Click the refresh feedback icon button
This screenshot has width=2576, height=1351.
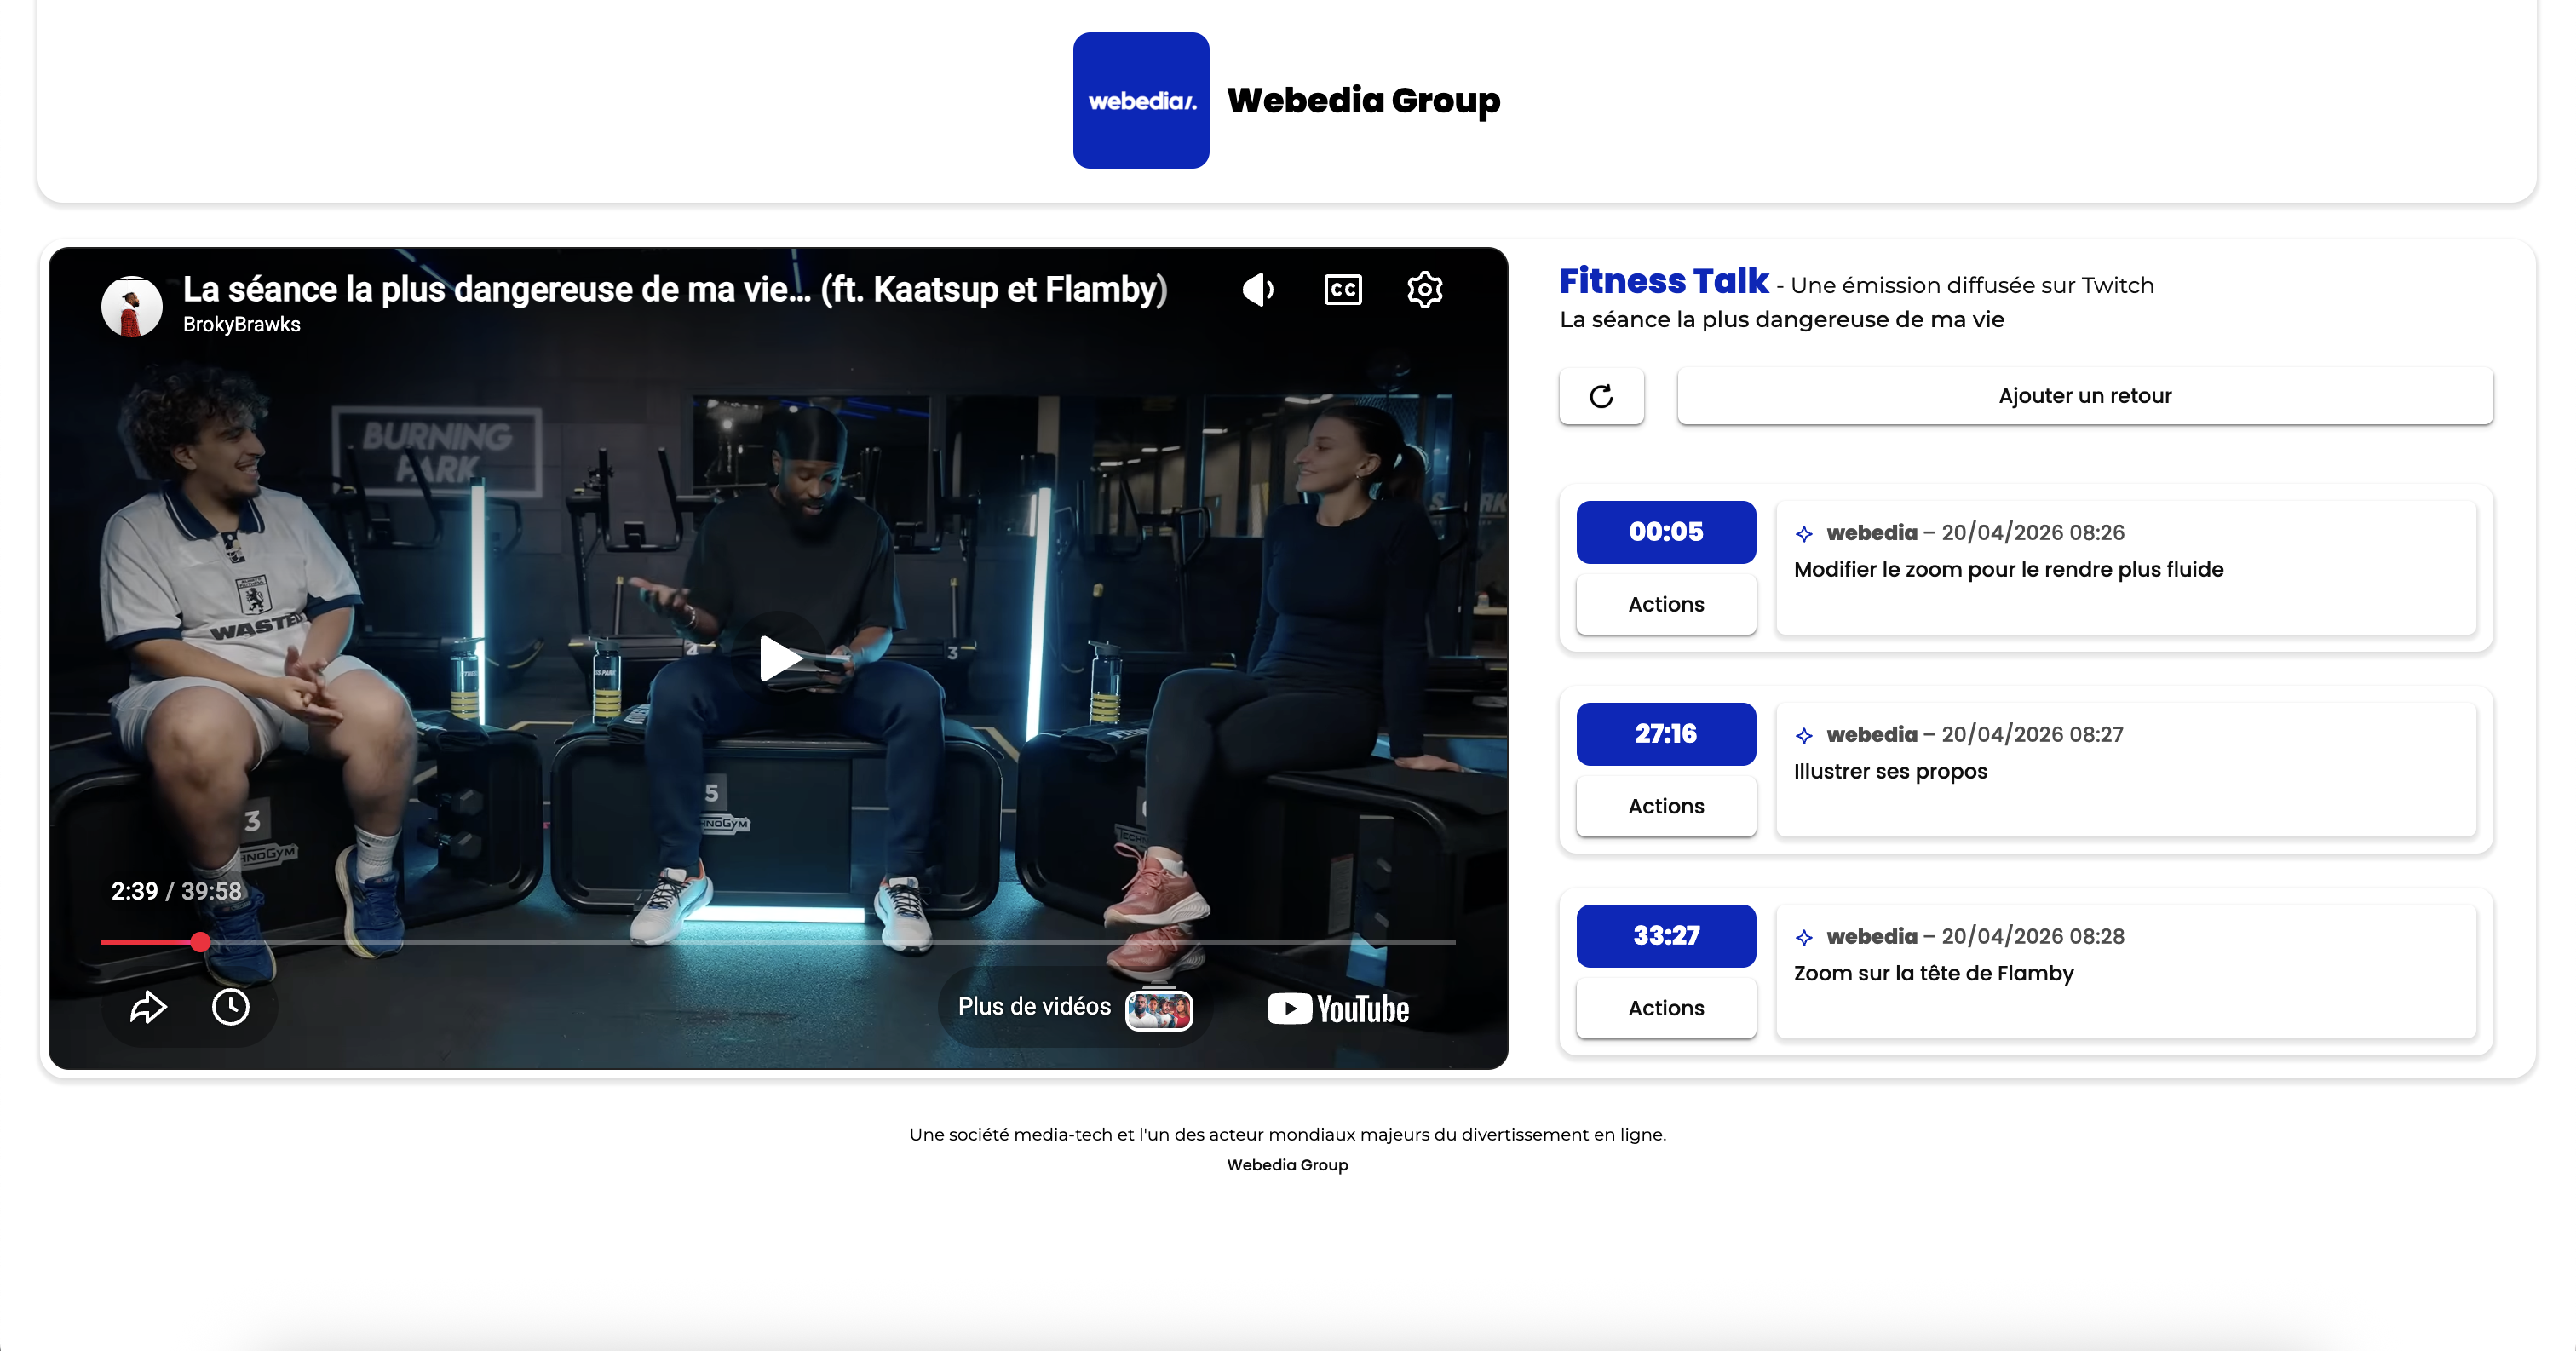pyautogui.click(x=1601, y=396)
